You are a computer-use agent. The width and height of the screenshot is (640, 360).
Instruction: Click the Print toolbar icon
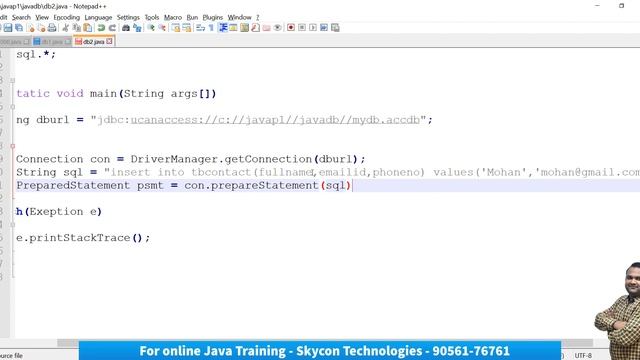52,28
